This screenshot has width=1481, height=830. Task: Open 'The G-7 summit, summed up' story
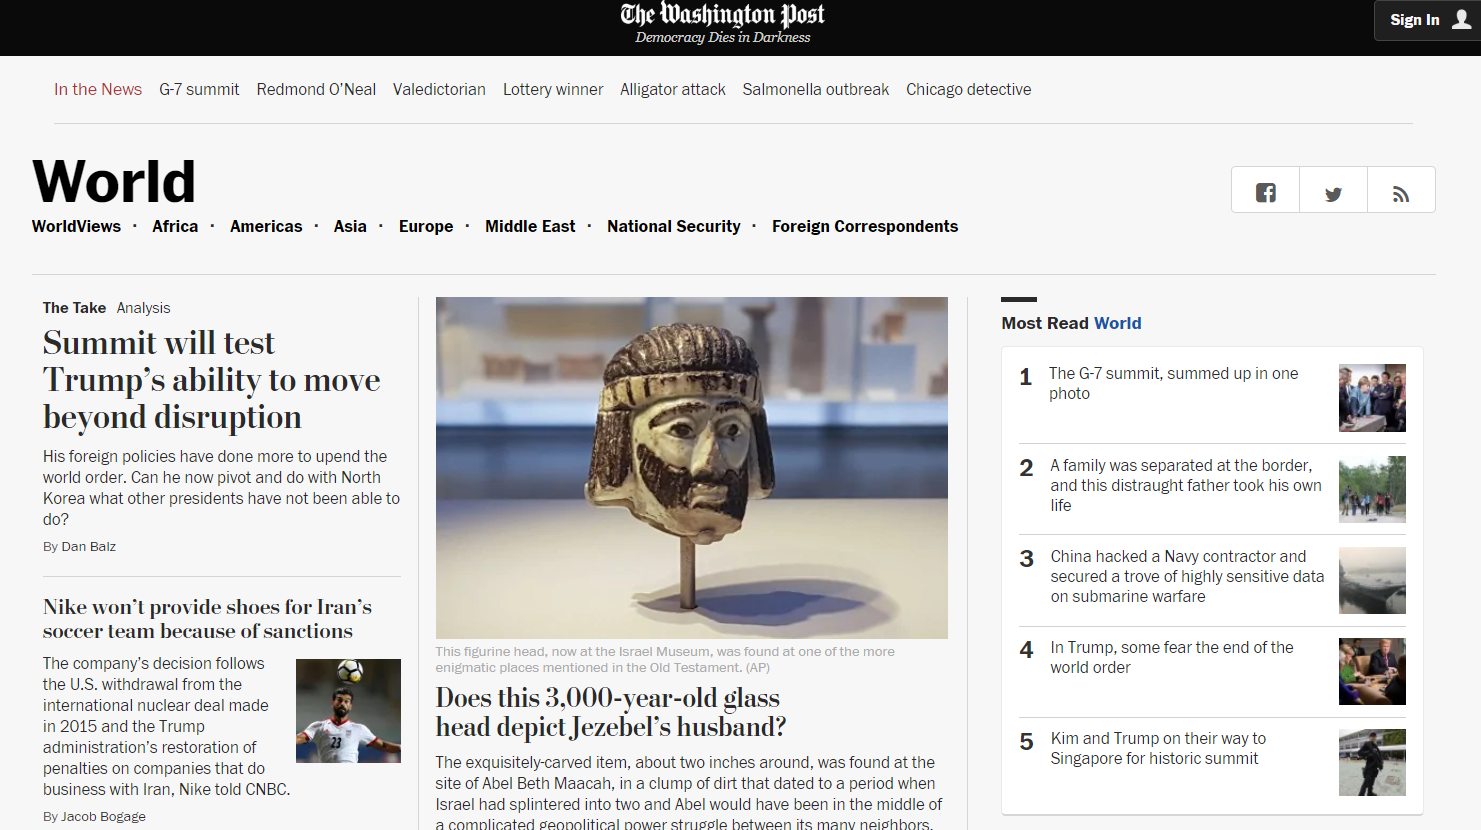click(x=1173, y=383)
